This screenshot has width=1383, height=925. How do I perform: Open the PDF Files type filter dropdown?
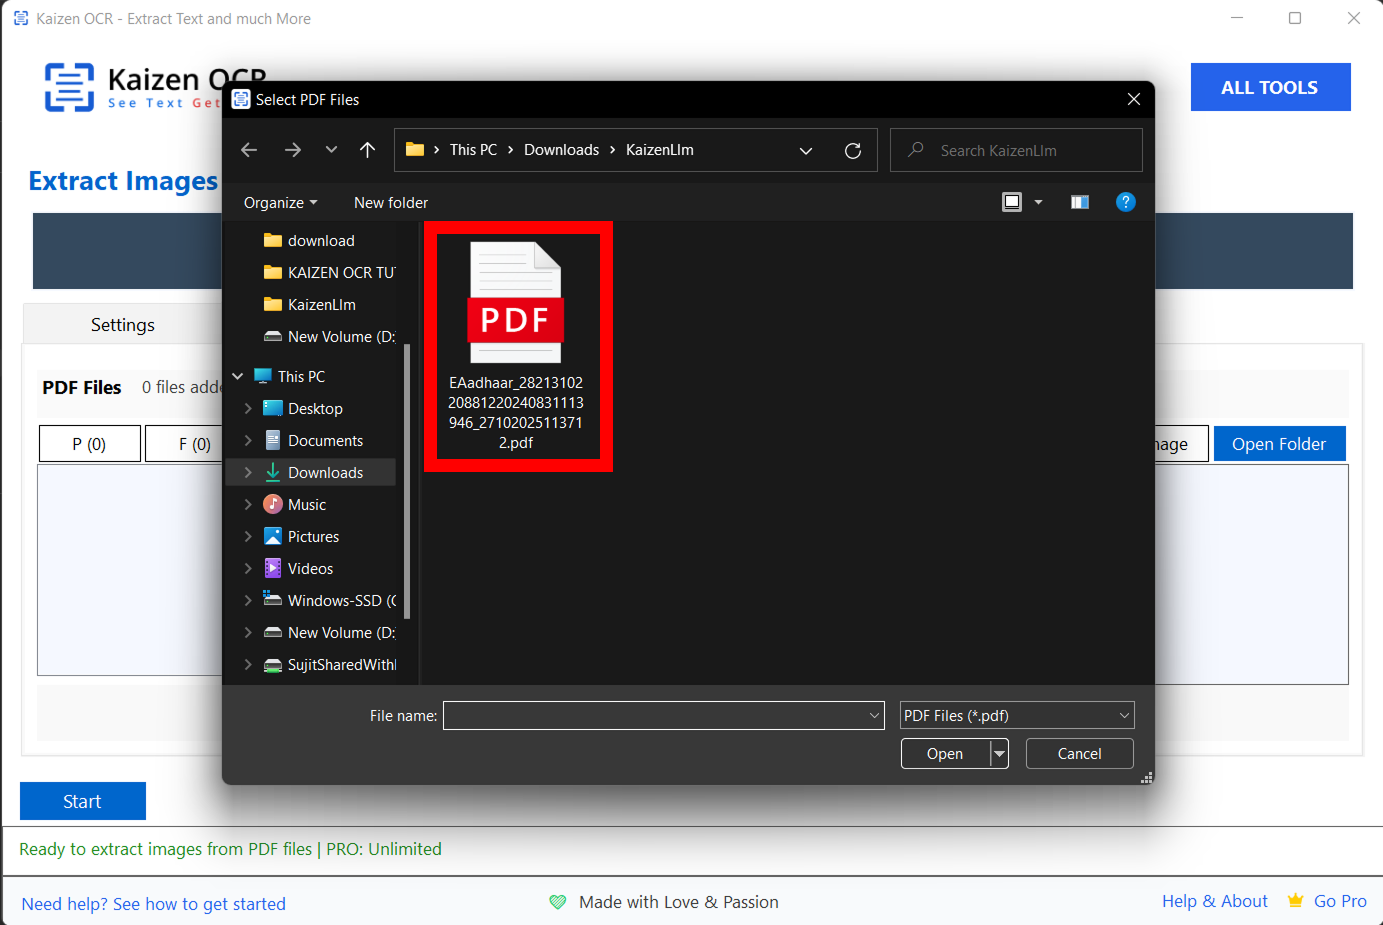pyautogui.click(x=1016, y=716)
